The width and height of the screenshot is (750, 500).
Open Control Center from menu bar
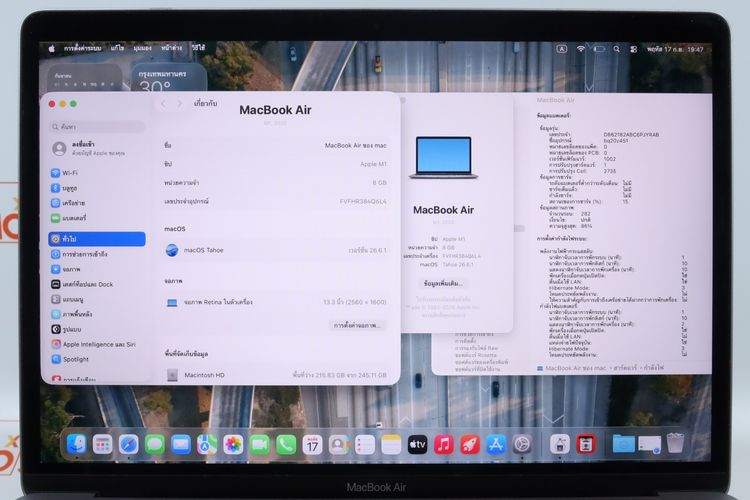pos(634,49)
